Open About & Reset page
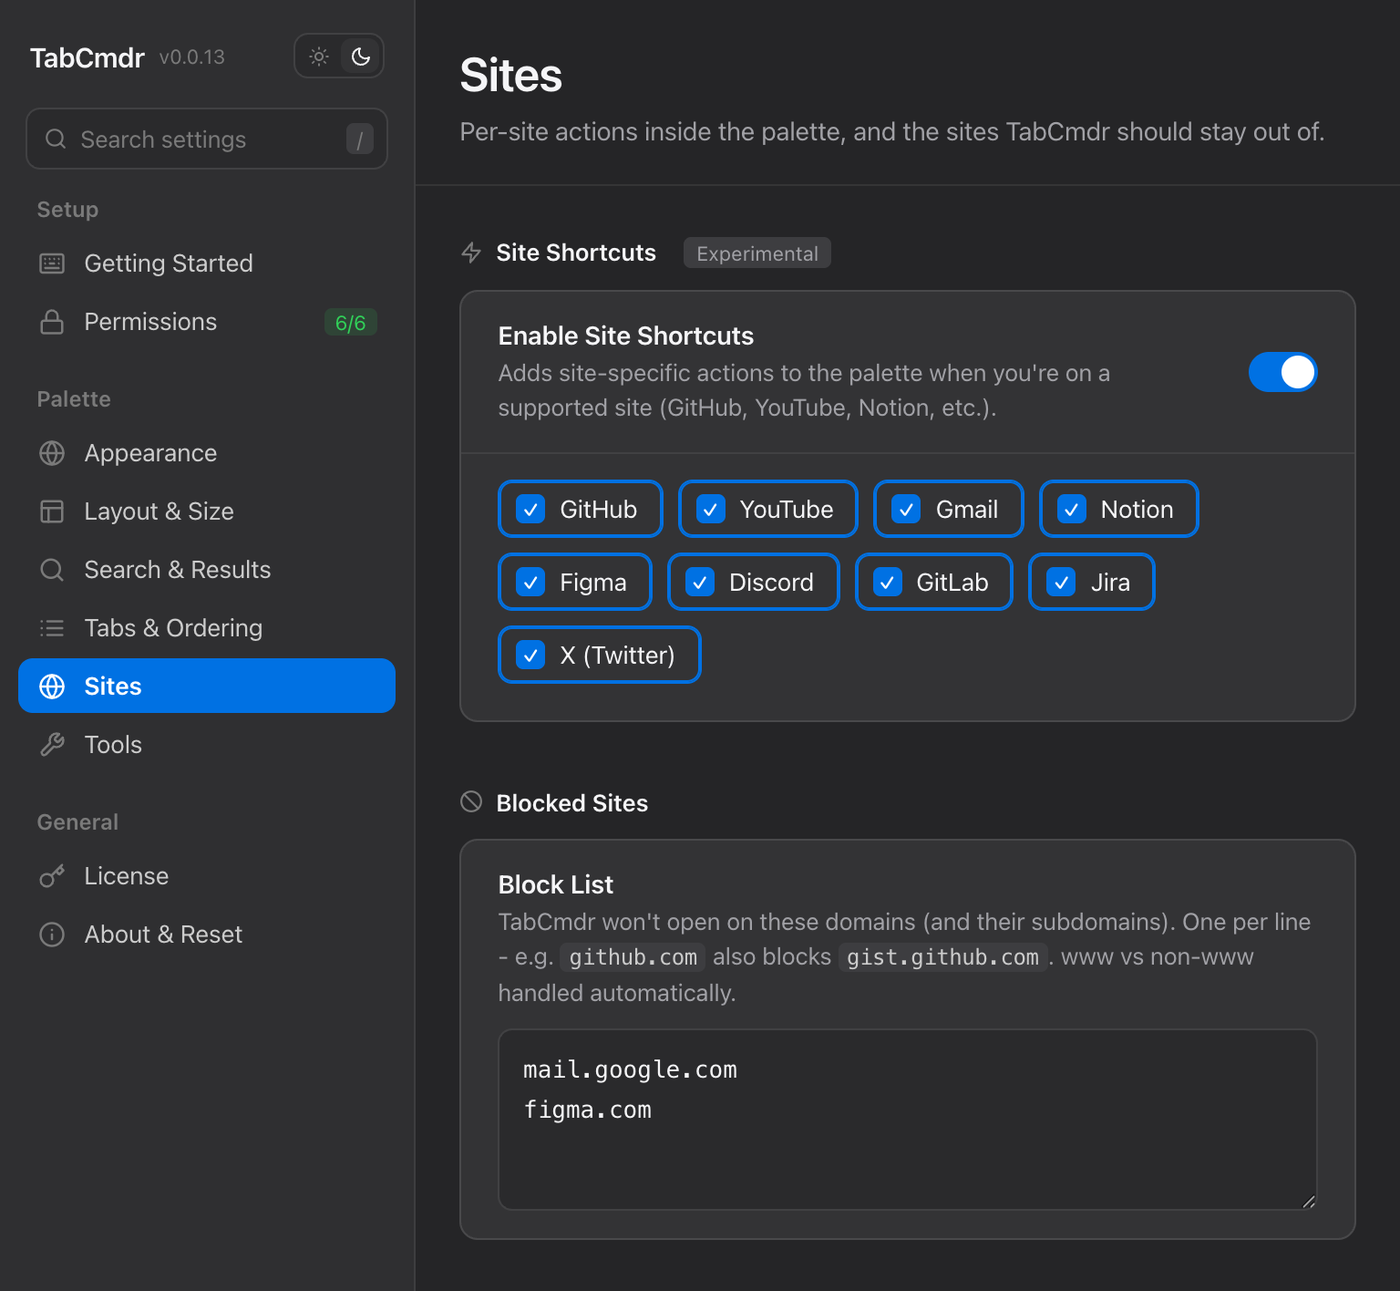1400x1291 pixels. 207,934
